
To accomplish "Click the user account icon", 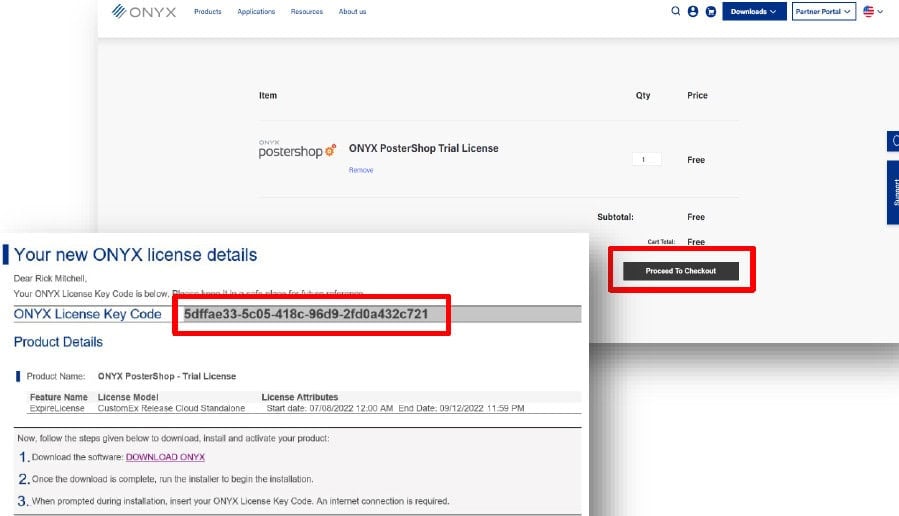I will pyautogui.click(x=693, y=12).
